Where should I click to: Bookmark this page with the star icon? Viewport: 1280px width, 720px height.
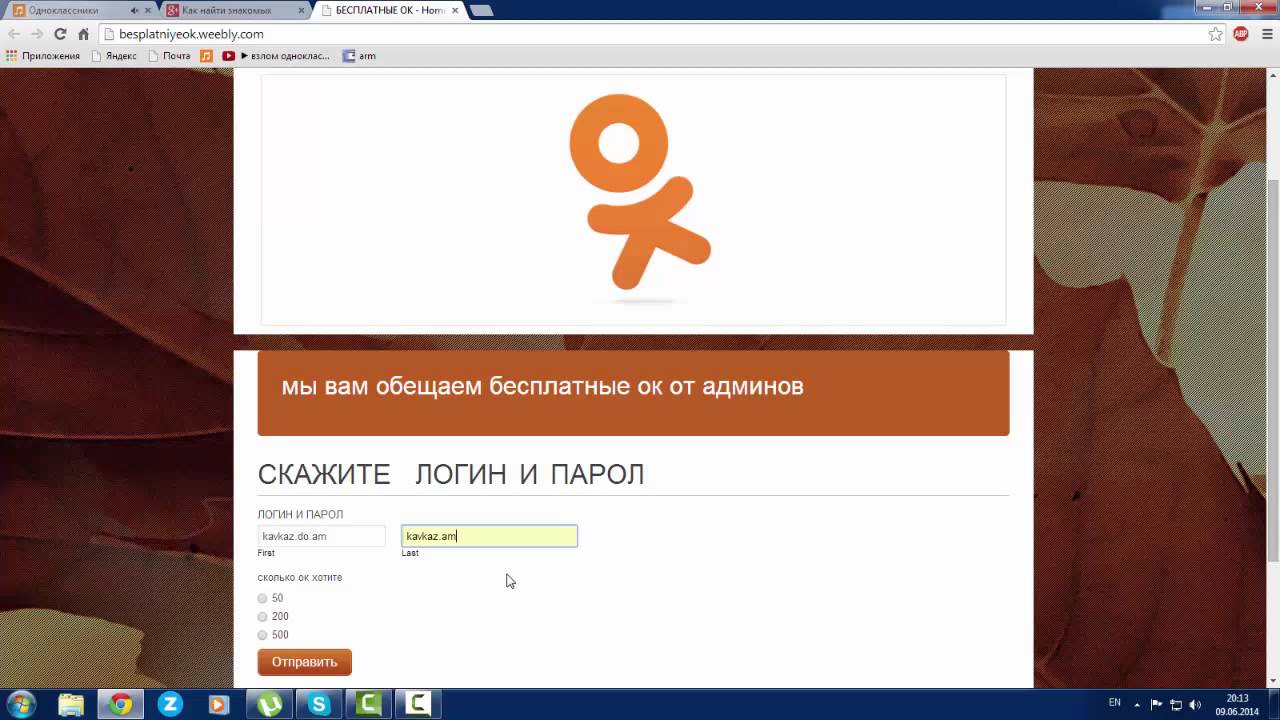coord(1215,34)
